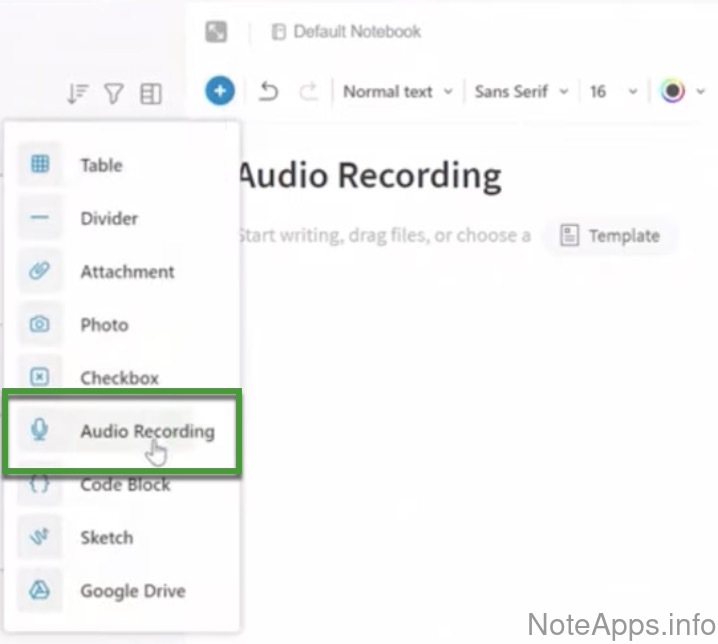Open the Default Notebook breadcrumb
Viewport: 718px width, 644px height.
[346, 32]
